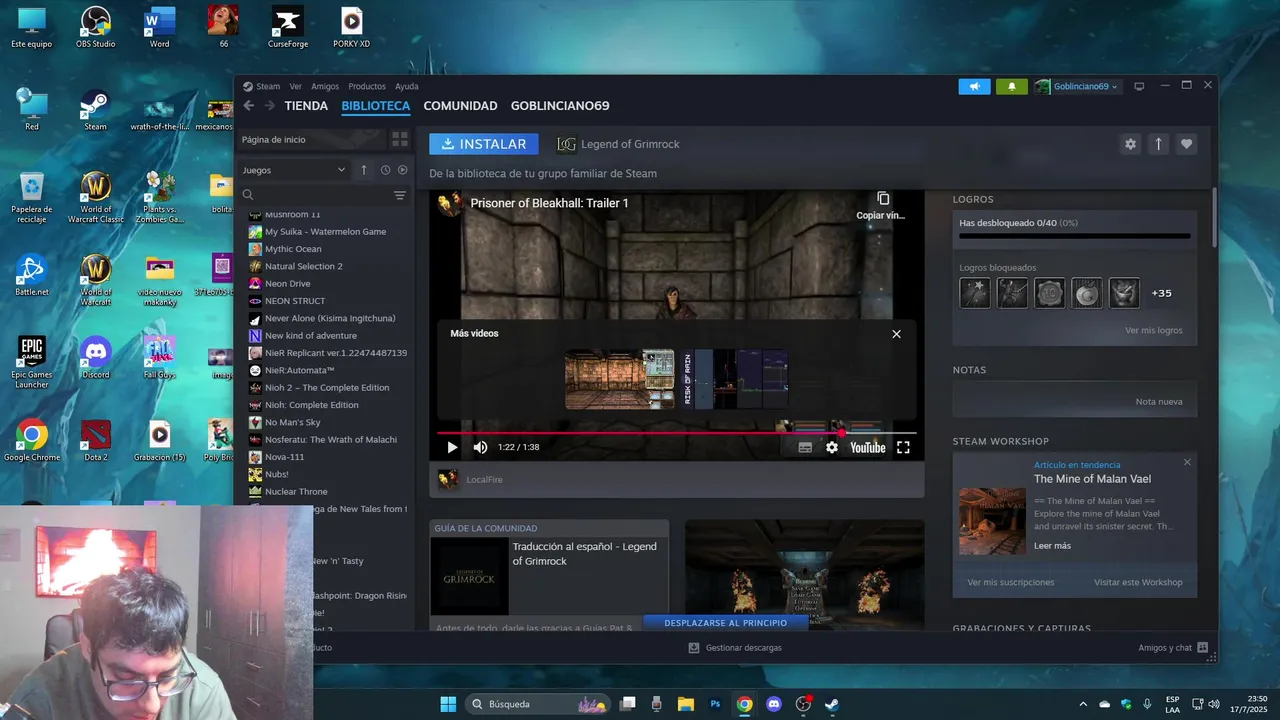Click DESPLAZARSE AL PRINCIPIO button

pos(725,623)
